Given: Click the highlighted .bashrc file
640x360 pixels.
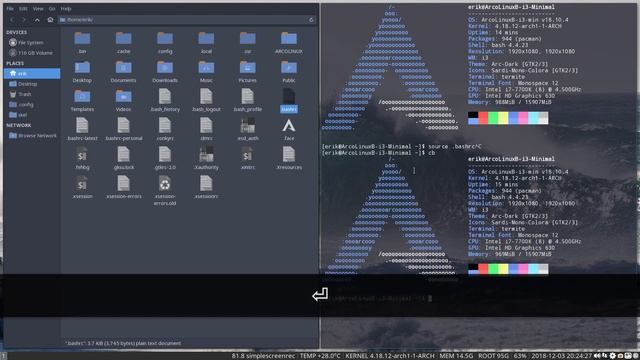Looking at the screenshot, I should tap(289, 100).
